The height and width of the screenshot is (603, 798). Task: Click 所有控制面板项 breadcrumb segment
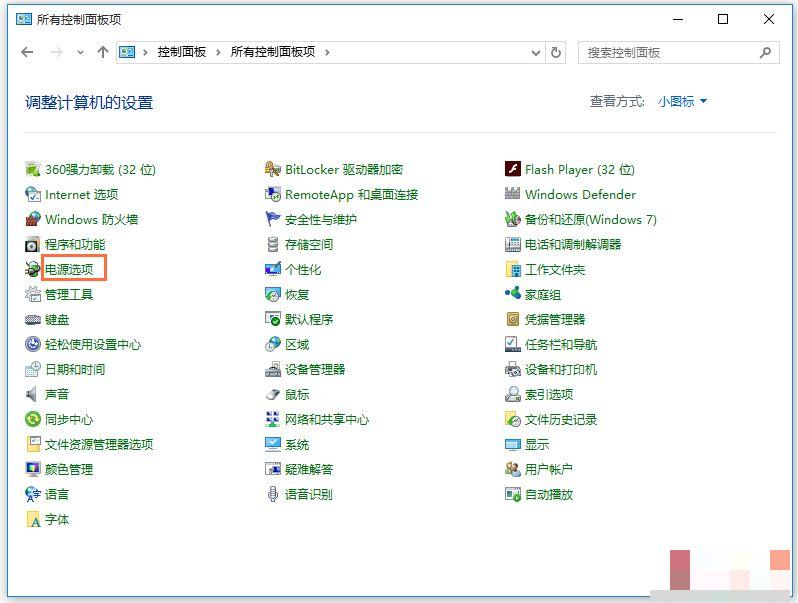(273, 52)
